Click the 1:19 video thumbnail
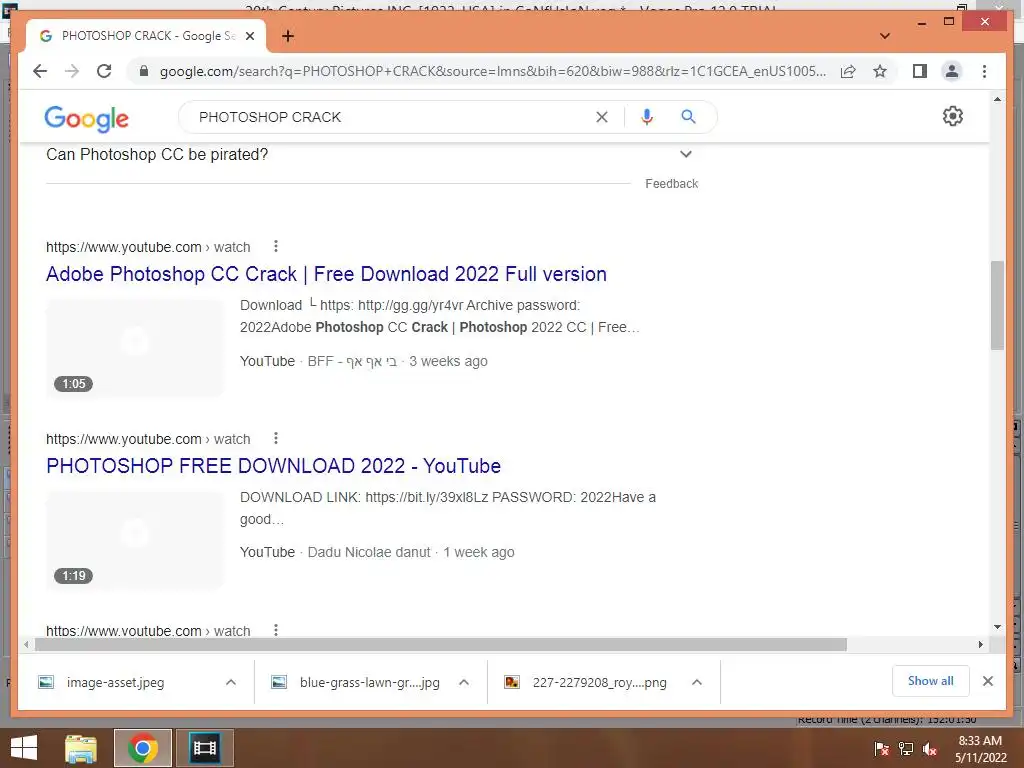Image resolution: width=1024 pixels, height=768 pixels. tap(134, 540)
